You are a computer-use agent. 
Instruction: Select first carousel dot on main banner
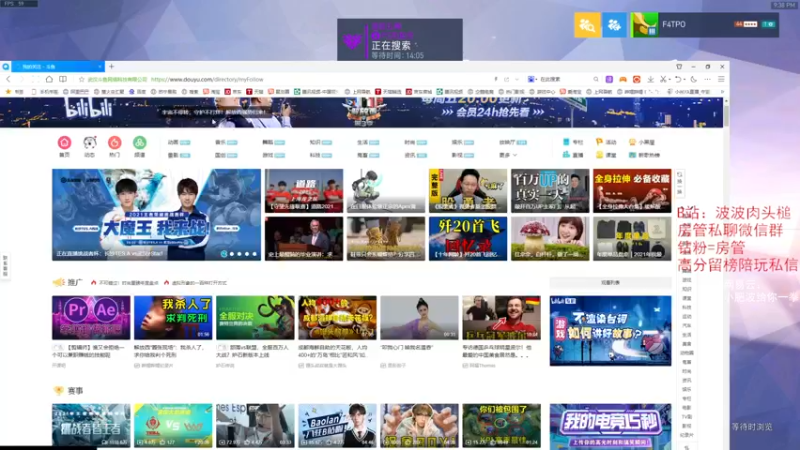(x=224, y=254)
